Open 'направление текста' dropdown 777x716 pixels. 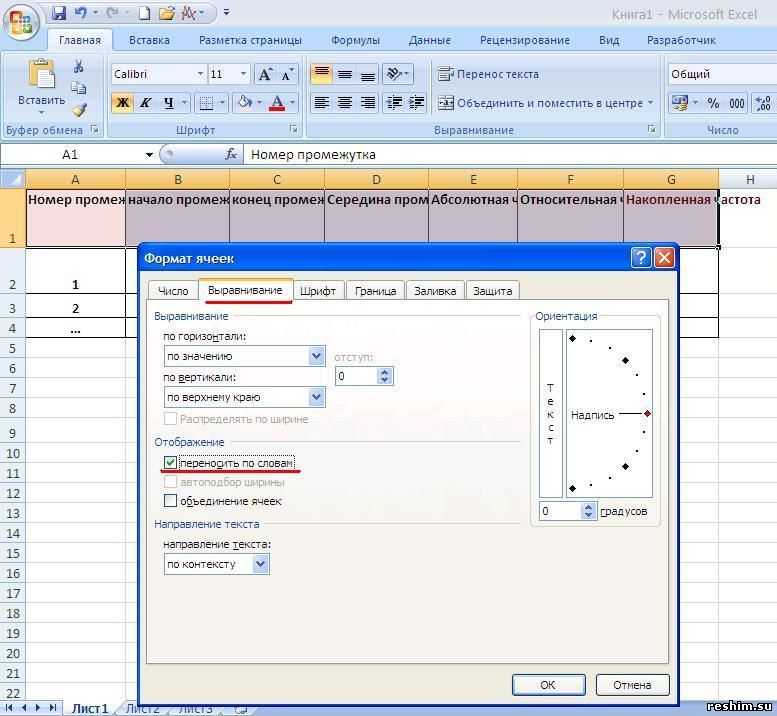(261, 564)
